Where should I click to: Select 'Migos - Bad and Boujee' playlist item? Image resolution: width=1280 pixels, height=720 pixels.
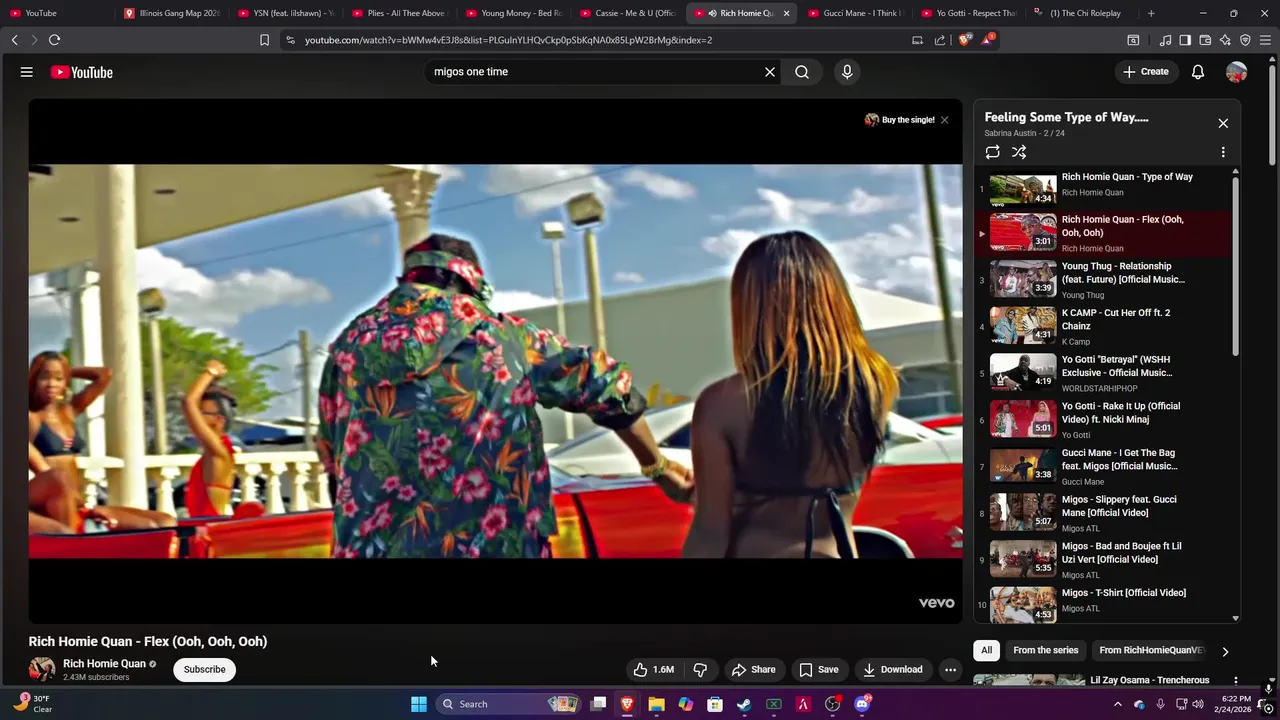click(x=1104, y=560)
